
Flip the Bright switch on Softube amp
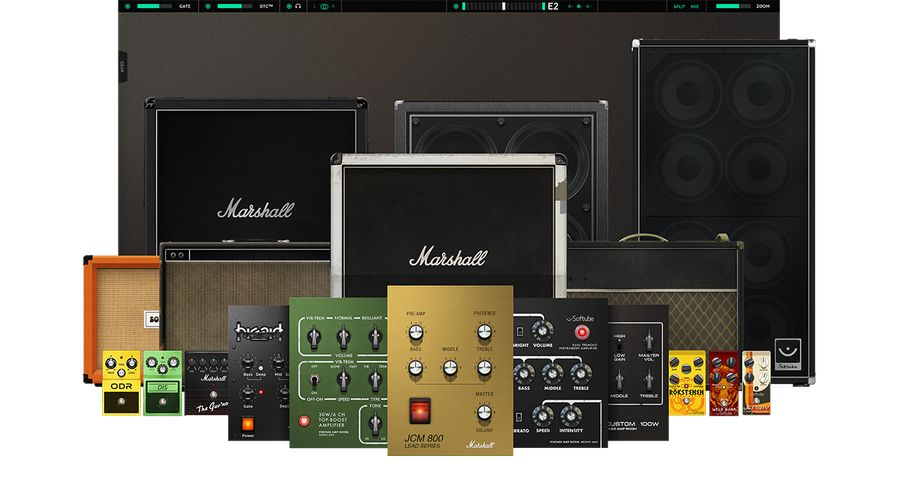click(x=519, y=332)
